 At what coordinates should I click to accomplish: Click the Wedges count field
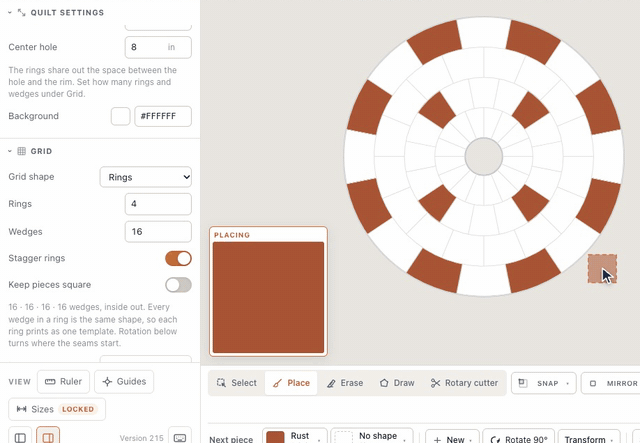(158, 232)
